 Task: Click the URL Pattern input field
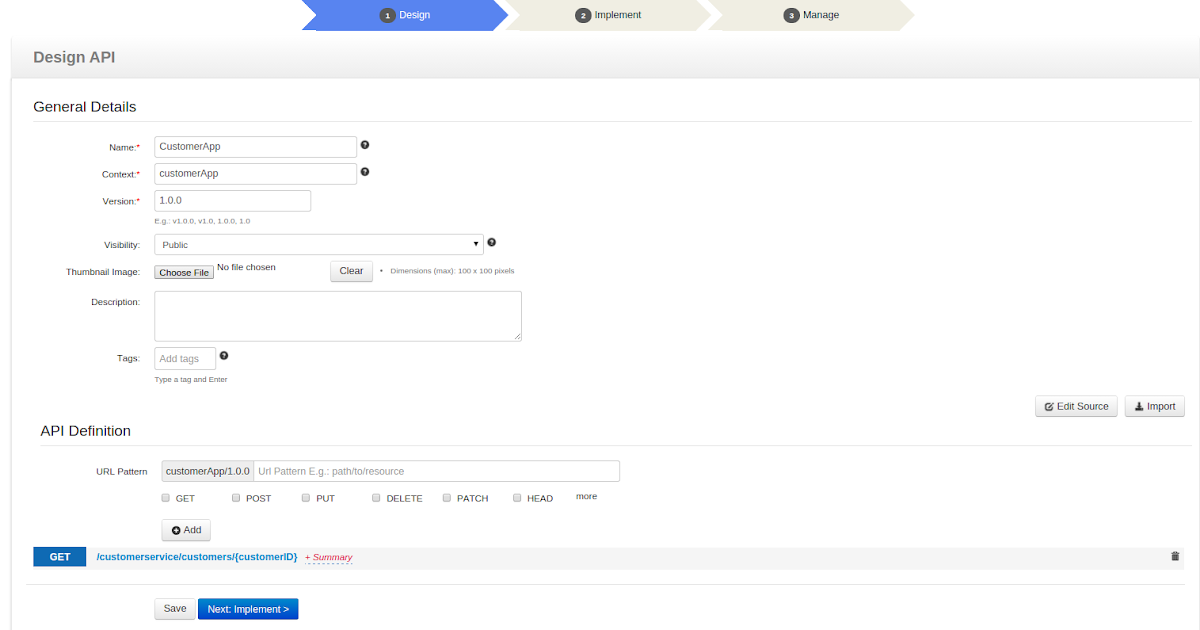click(x=437, y=470)
